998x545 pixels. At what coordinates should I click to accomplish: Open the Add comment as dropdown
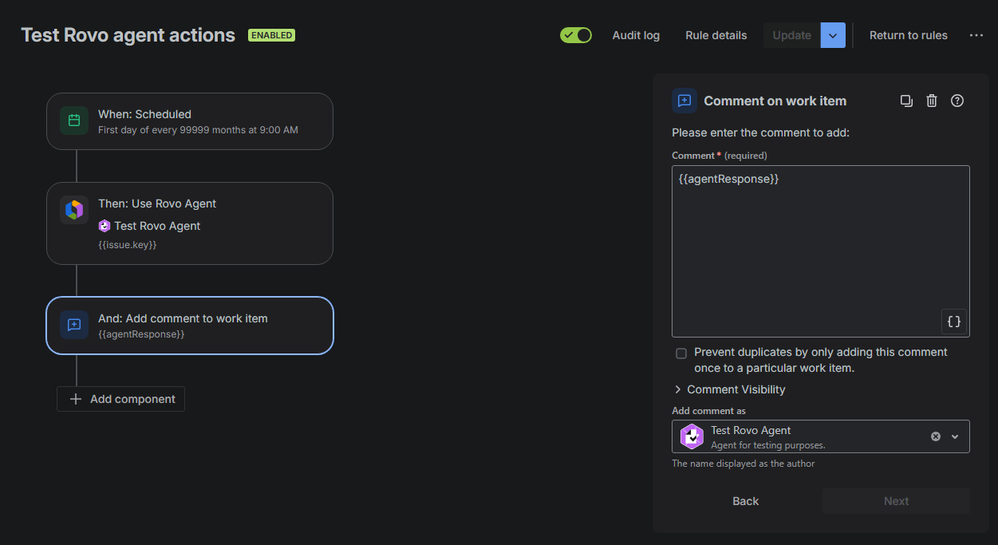pos(955,436)
